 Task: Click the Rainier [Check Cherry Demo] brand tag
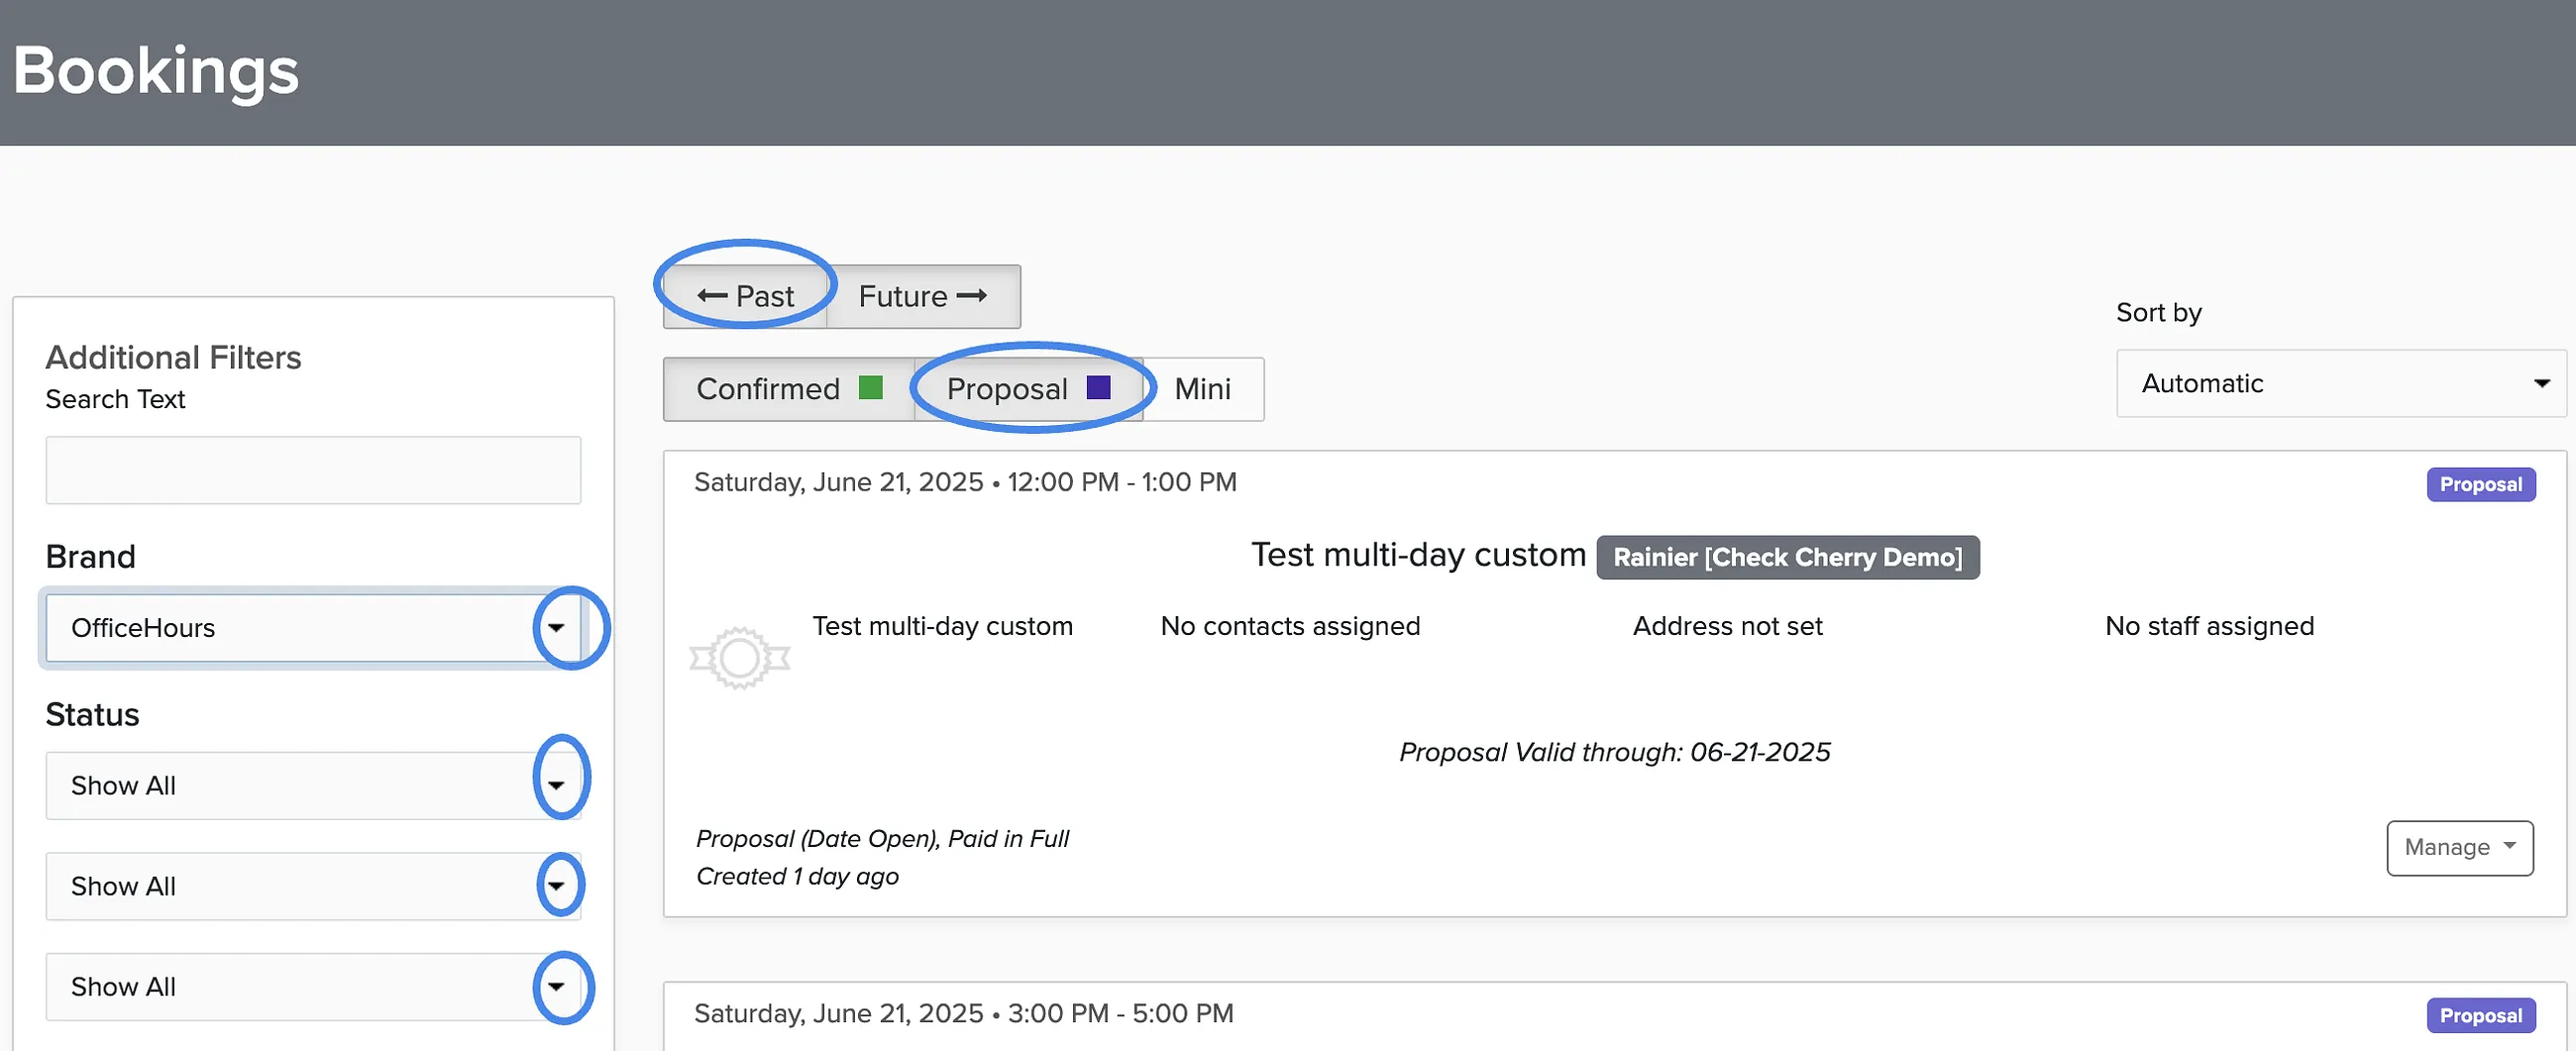[1787, 557]
